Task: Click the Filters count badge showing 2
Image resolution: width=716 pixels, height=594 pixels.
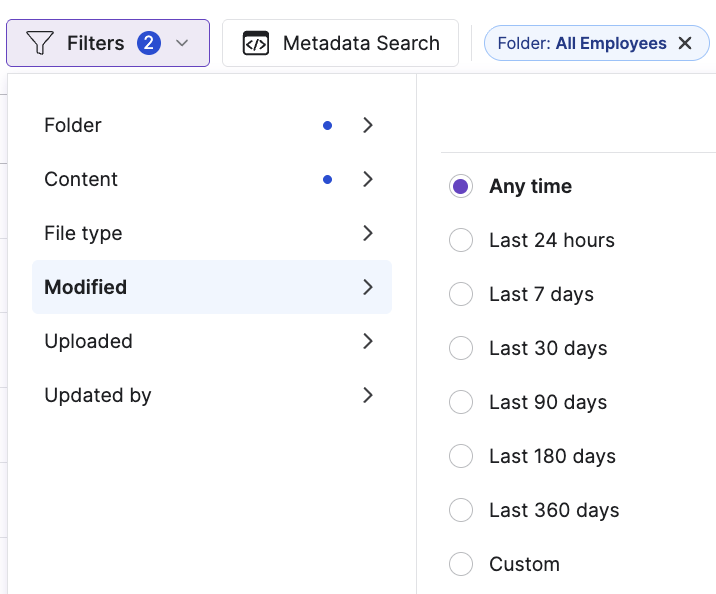Action: point(149,43)
